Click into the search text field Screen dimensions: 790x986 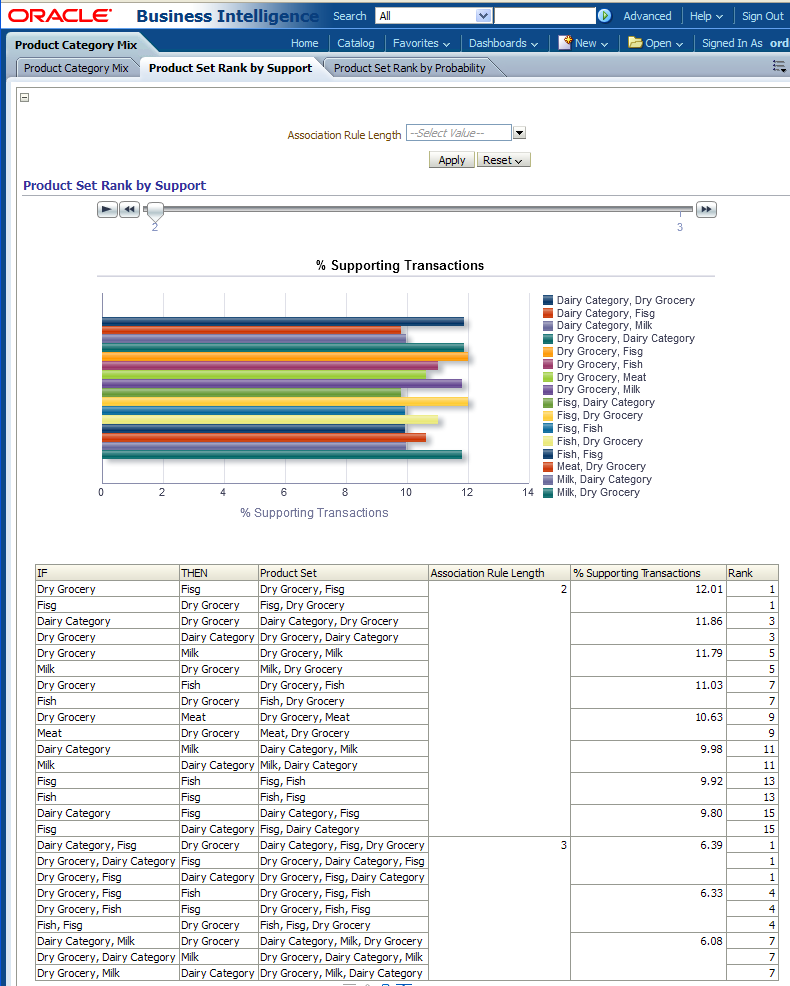544,16
